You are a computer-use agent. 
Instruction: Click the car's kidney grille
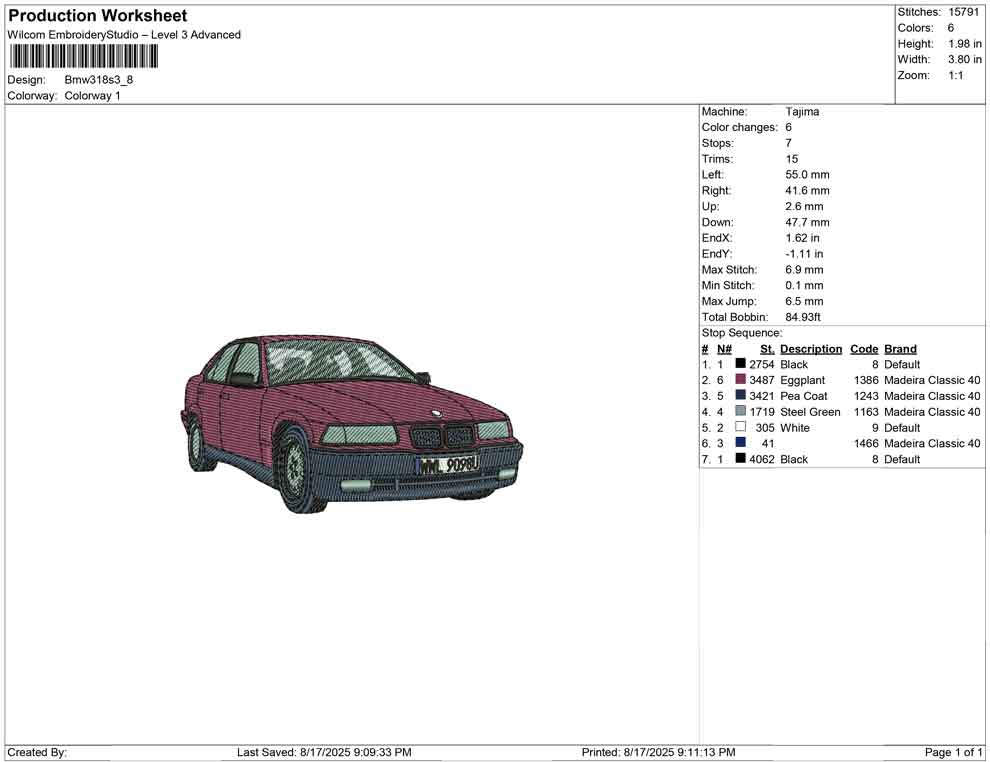click(x=443, y=437)
